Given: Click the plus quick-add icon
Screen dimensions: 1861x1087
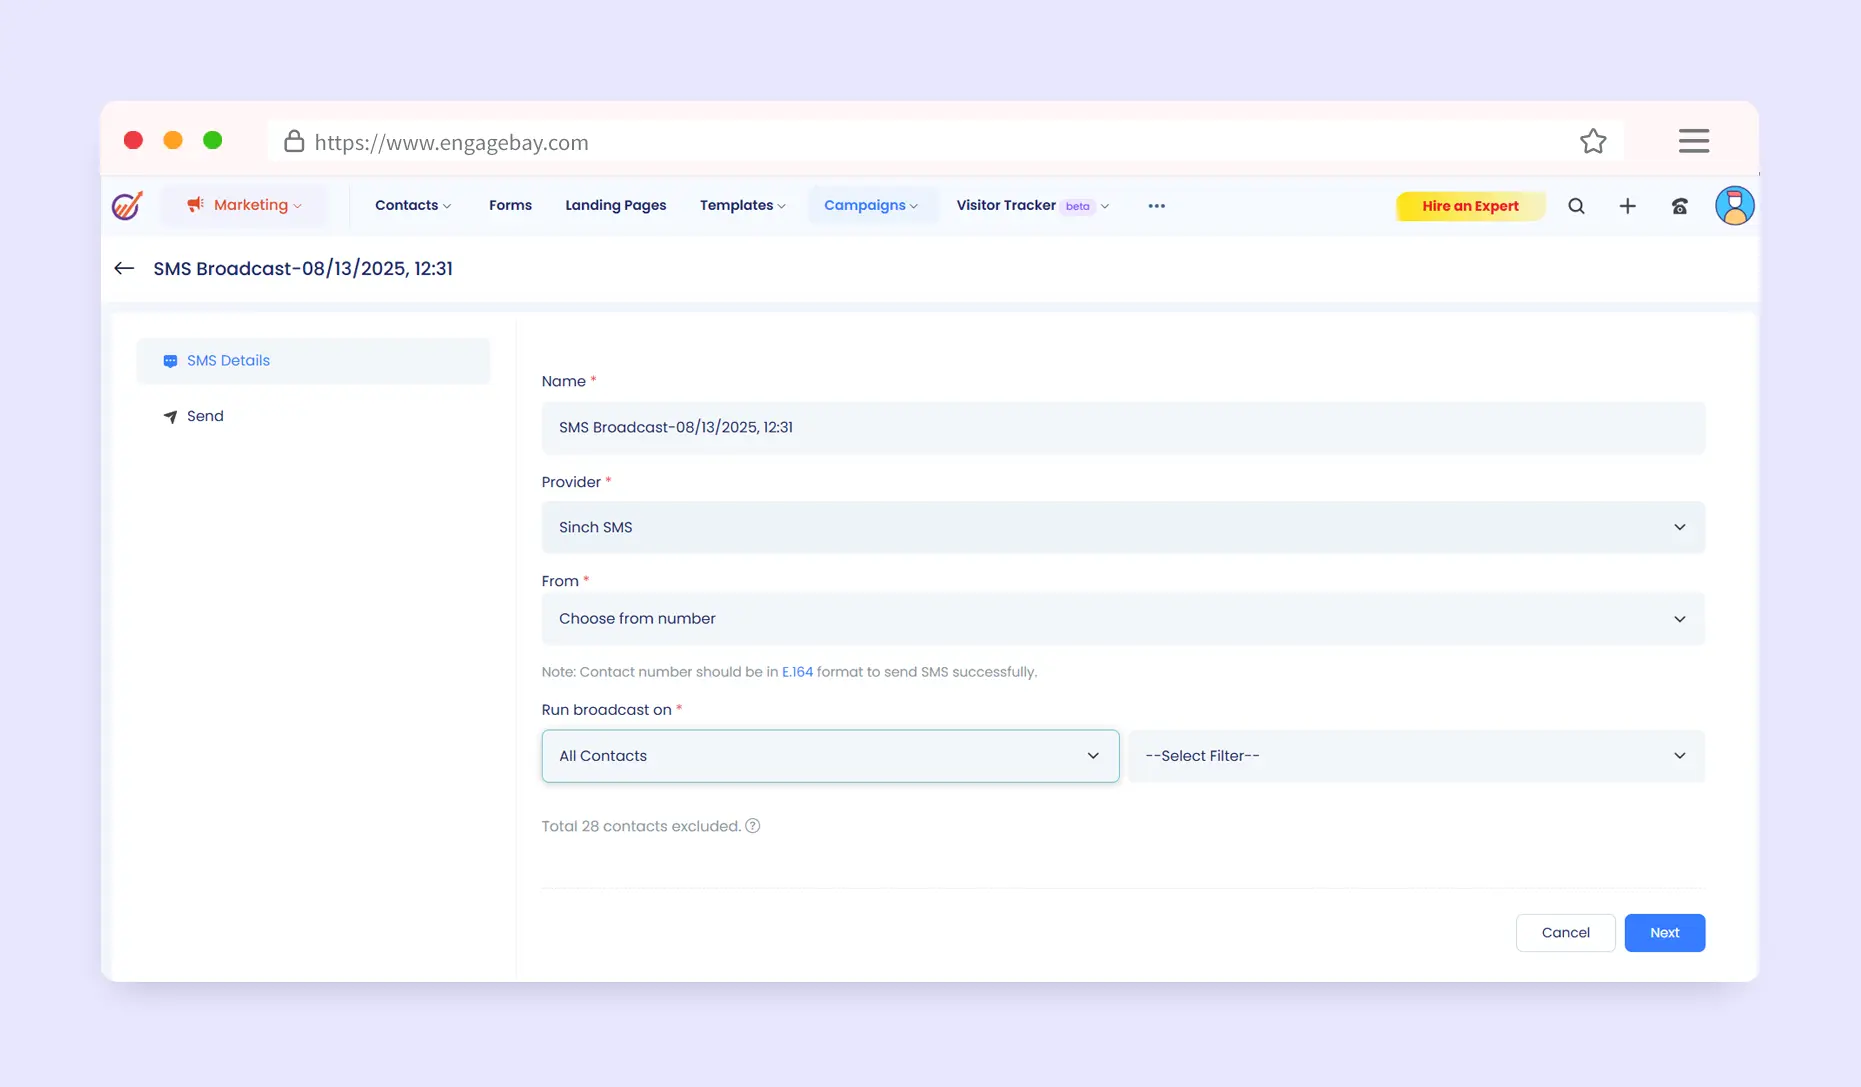Looking at the screenshot, I should point(1627,206).
